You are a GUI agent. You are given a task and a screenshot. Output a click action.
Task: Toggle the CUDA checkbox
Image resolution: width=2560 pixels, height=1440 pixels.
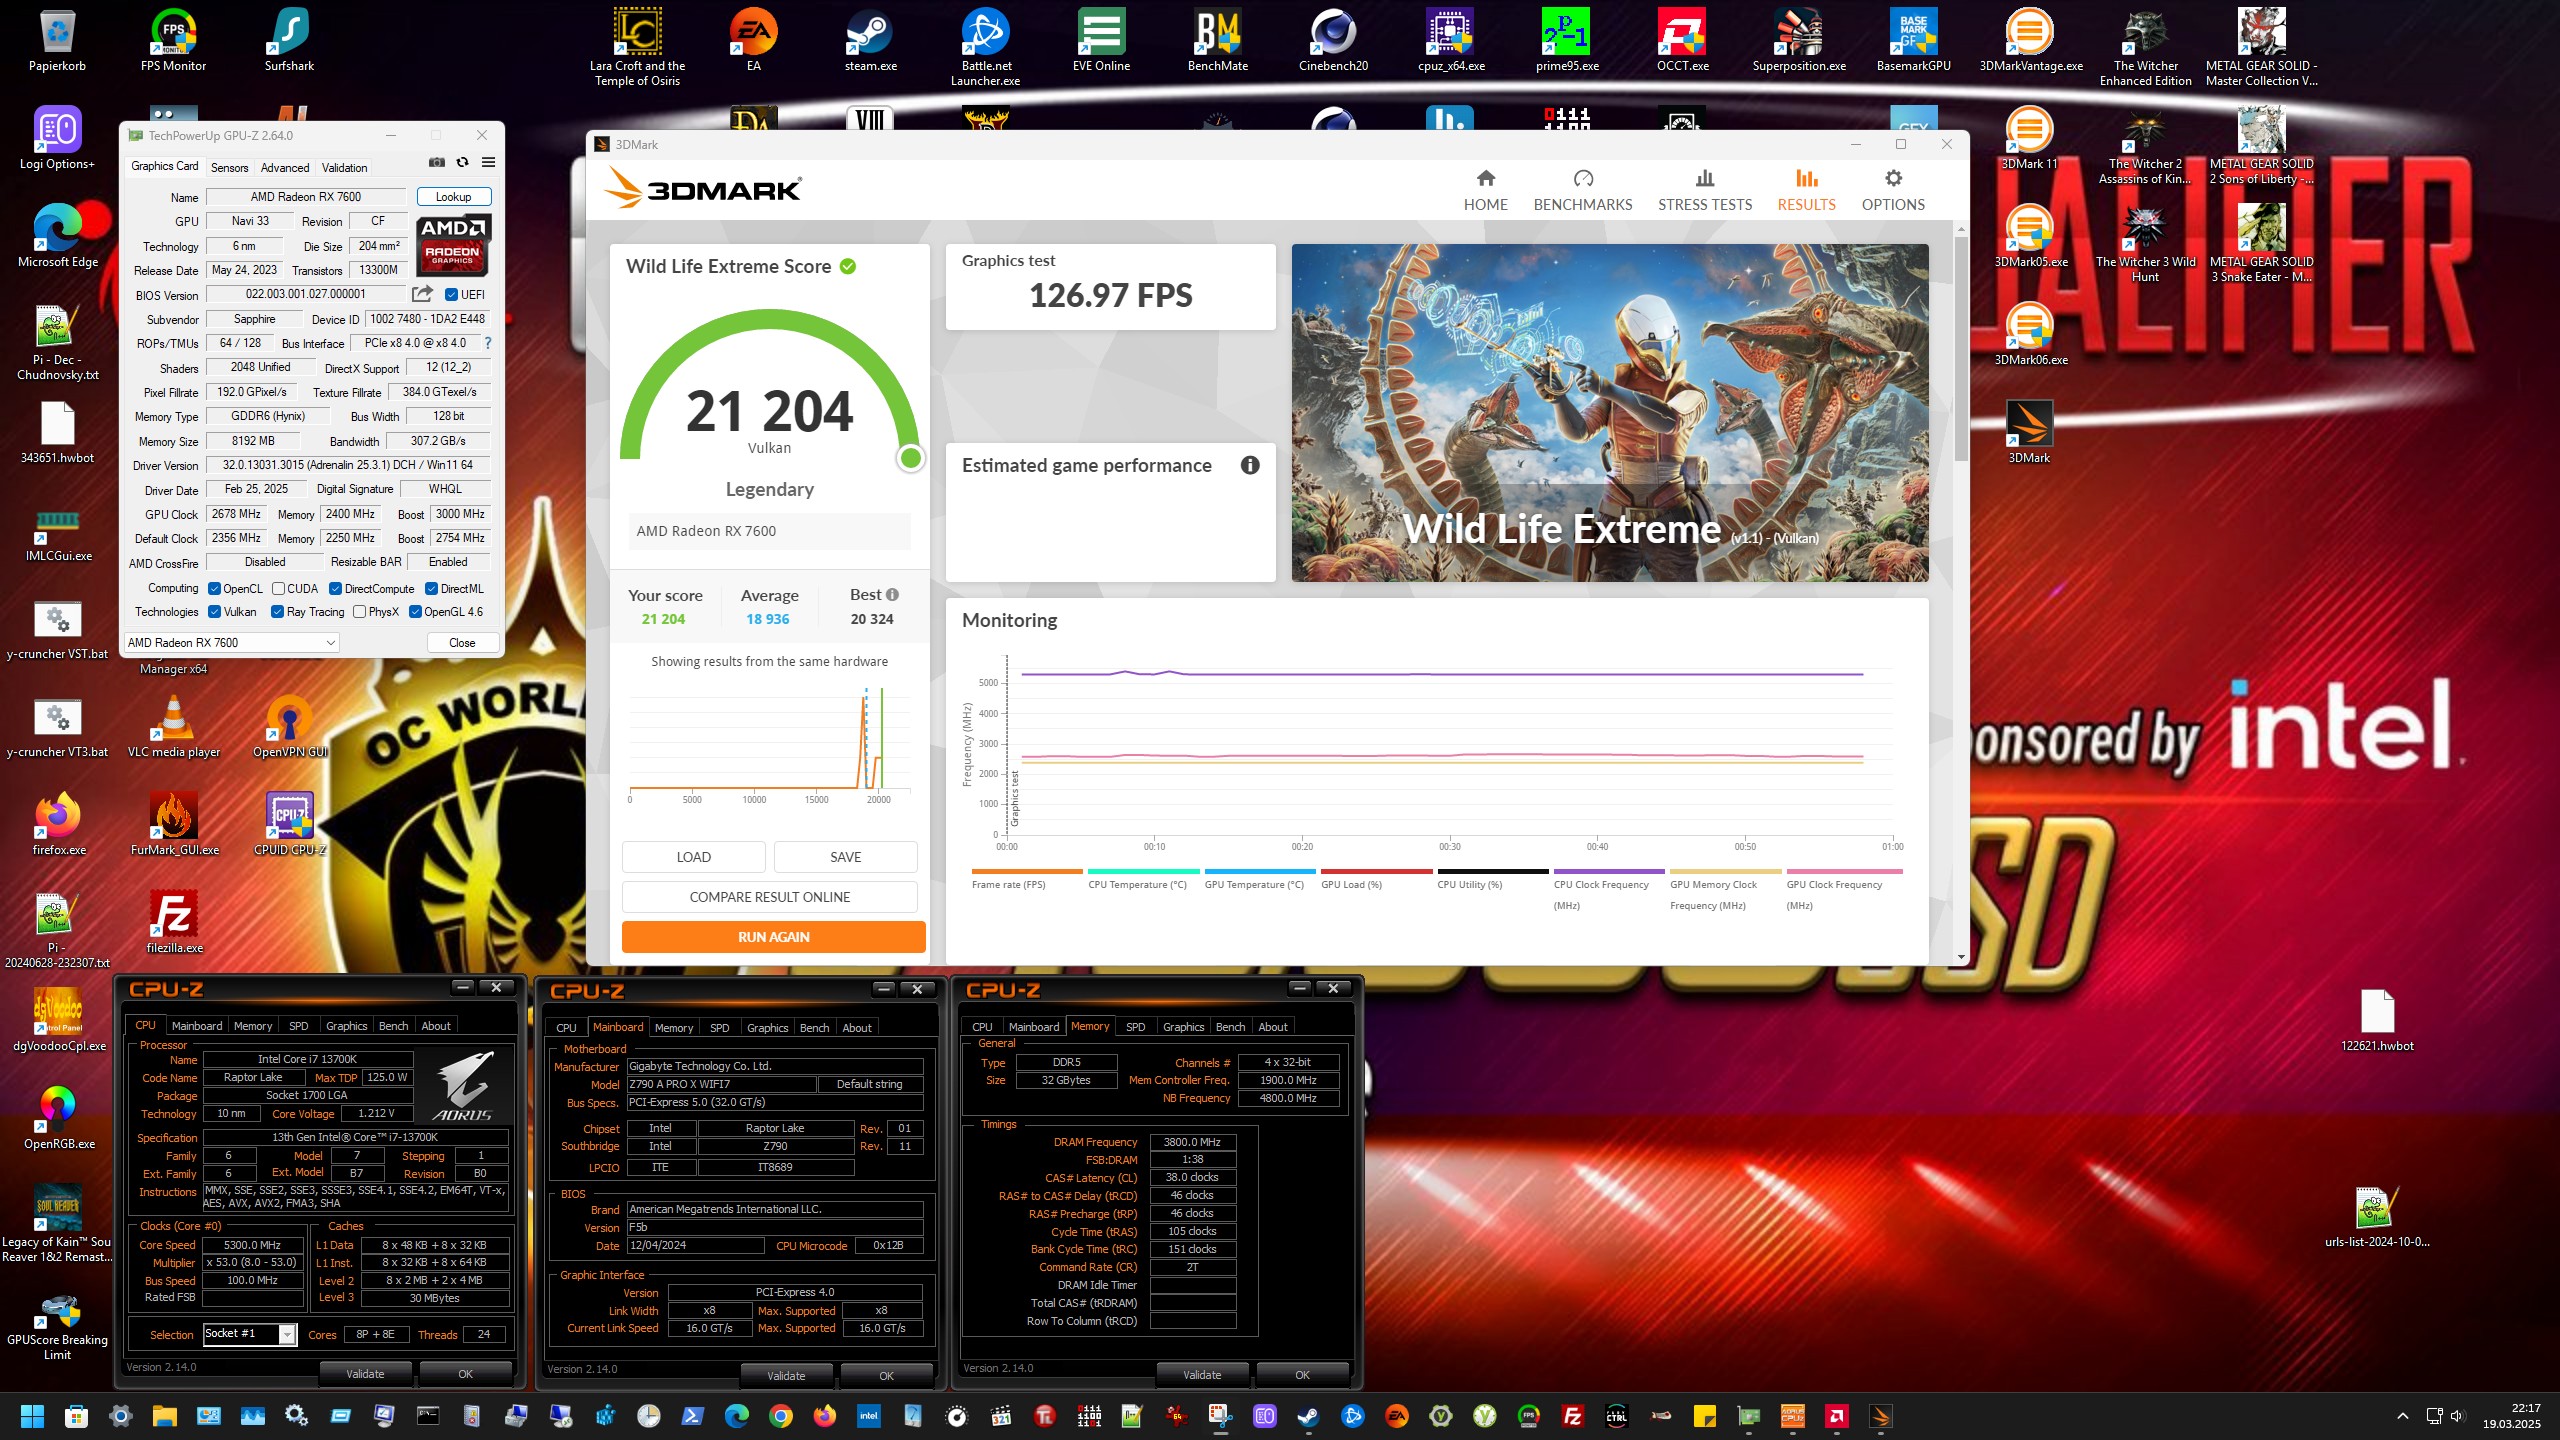click(279, 588)
